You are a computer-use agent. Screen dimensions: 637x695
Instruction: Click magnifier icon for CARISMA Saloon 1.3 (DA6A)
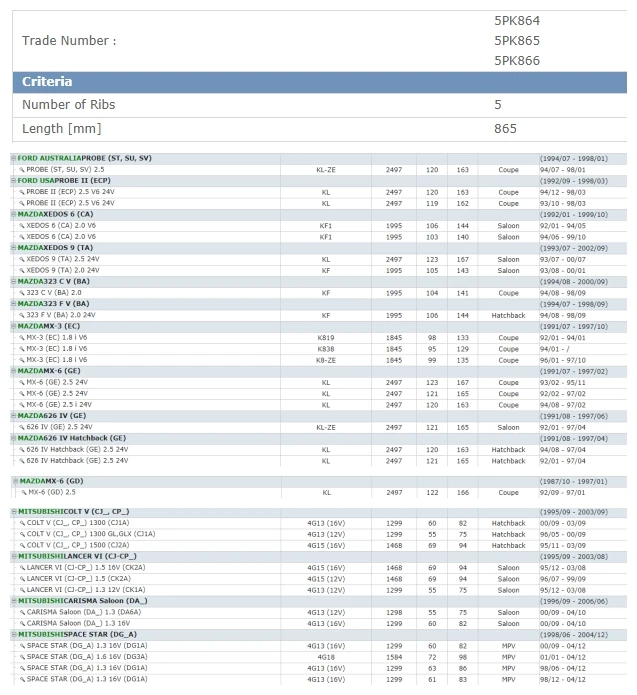[22, 613]
